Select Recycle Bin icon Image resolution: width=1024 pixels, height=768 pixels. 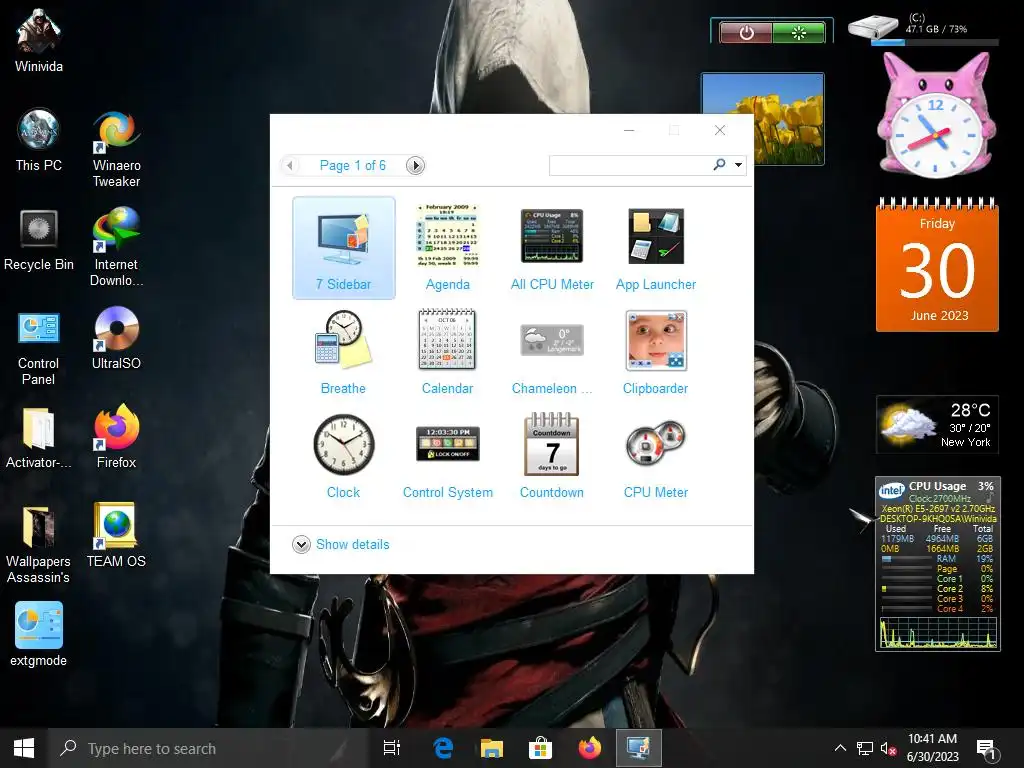[x=39, y=240]
